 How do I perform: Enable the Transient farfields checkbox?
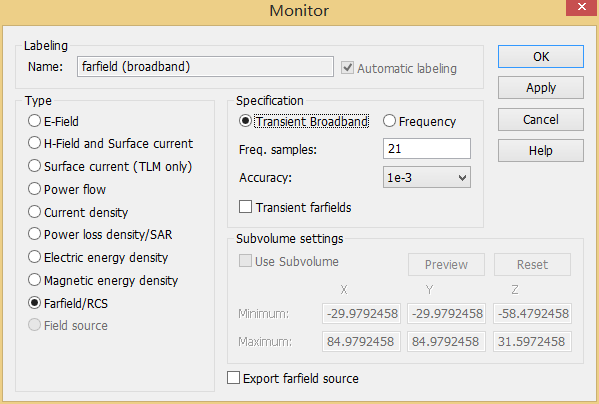[245, 207]
